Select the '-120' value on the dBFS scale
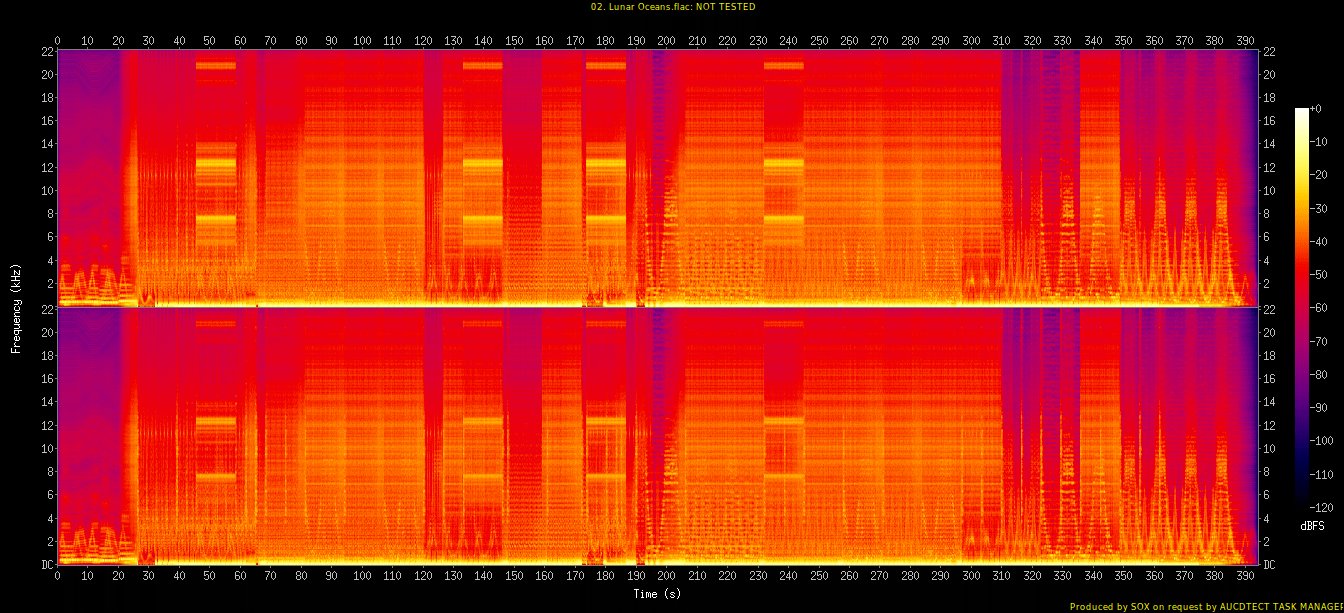 click(1321, 508)
